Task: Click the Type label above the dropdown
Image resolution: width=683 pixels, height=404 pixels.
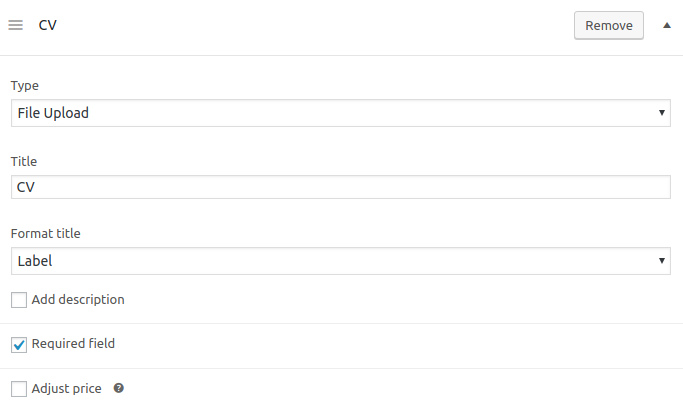Action: [x=25, y=86]
